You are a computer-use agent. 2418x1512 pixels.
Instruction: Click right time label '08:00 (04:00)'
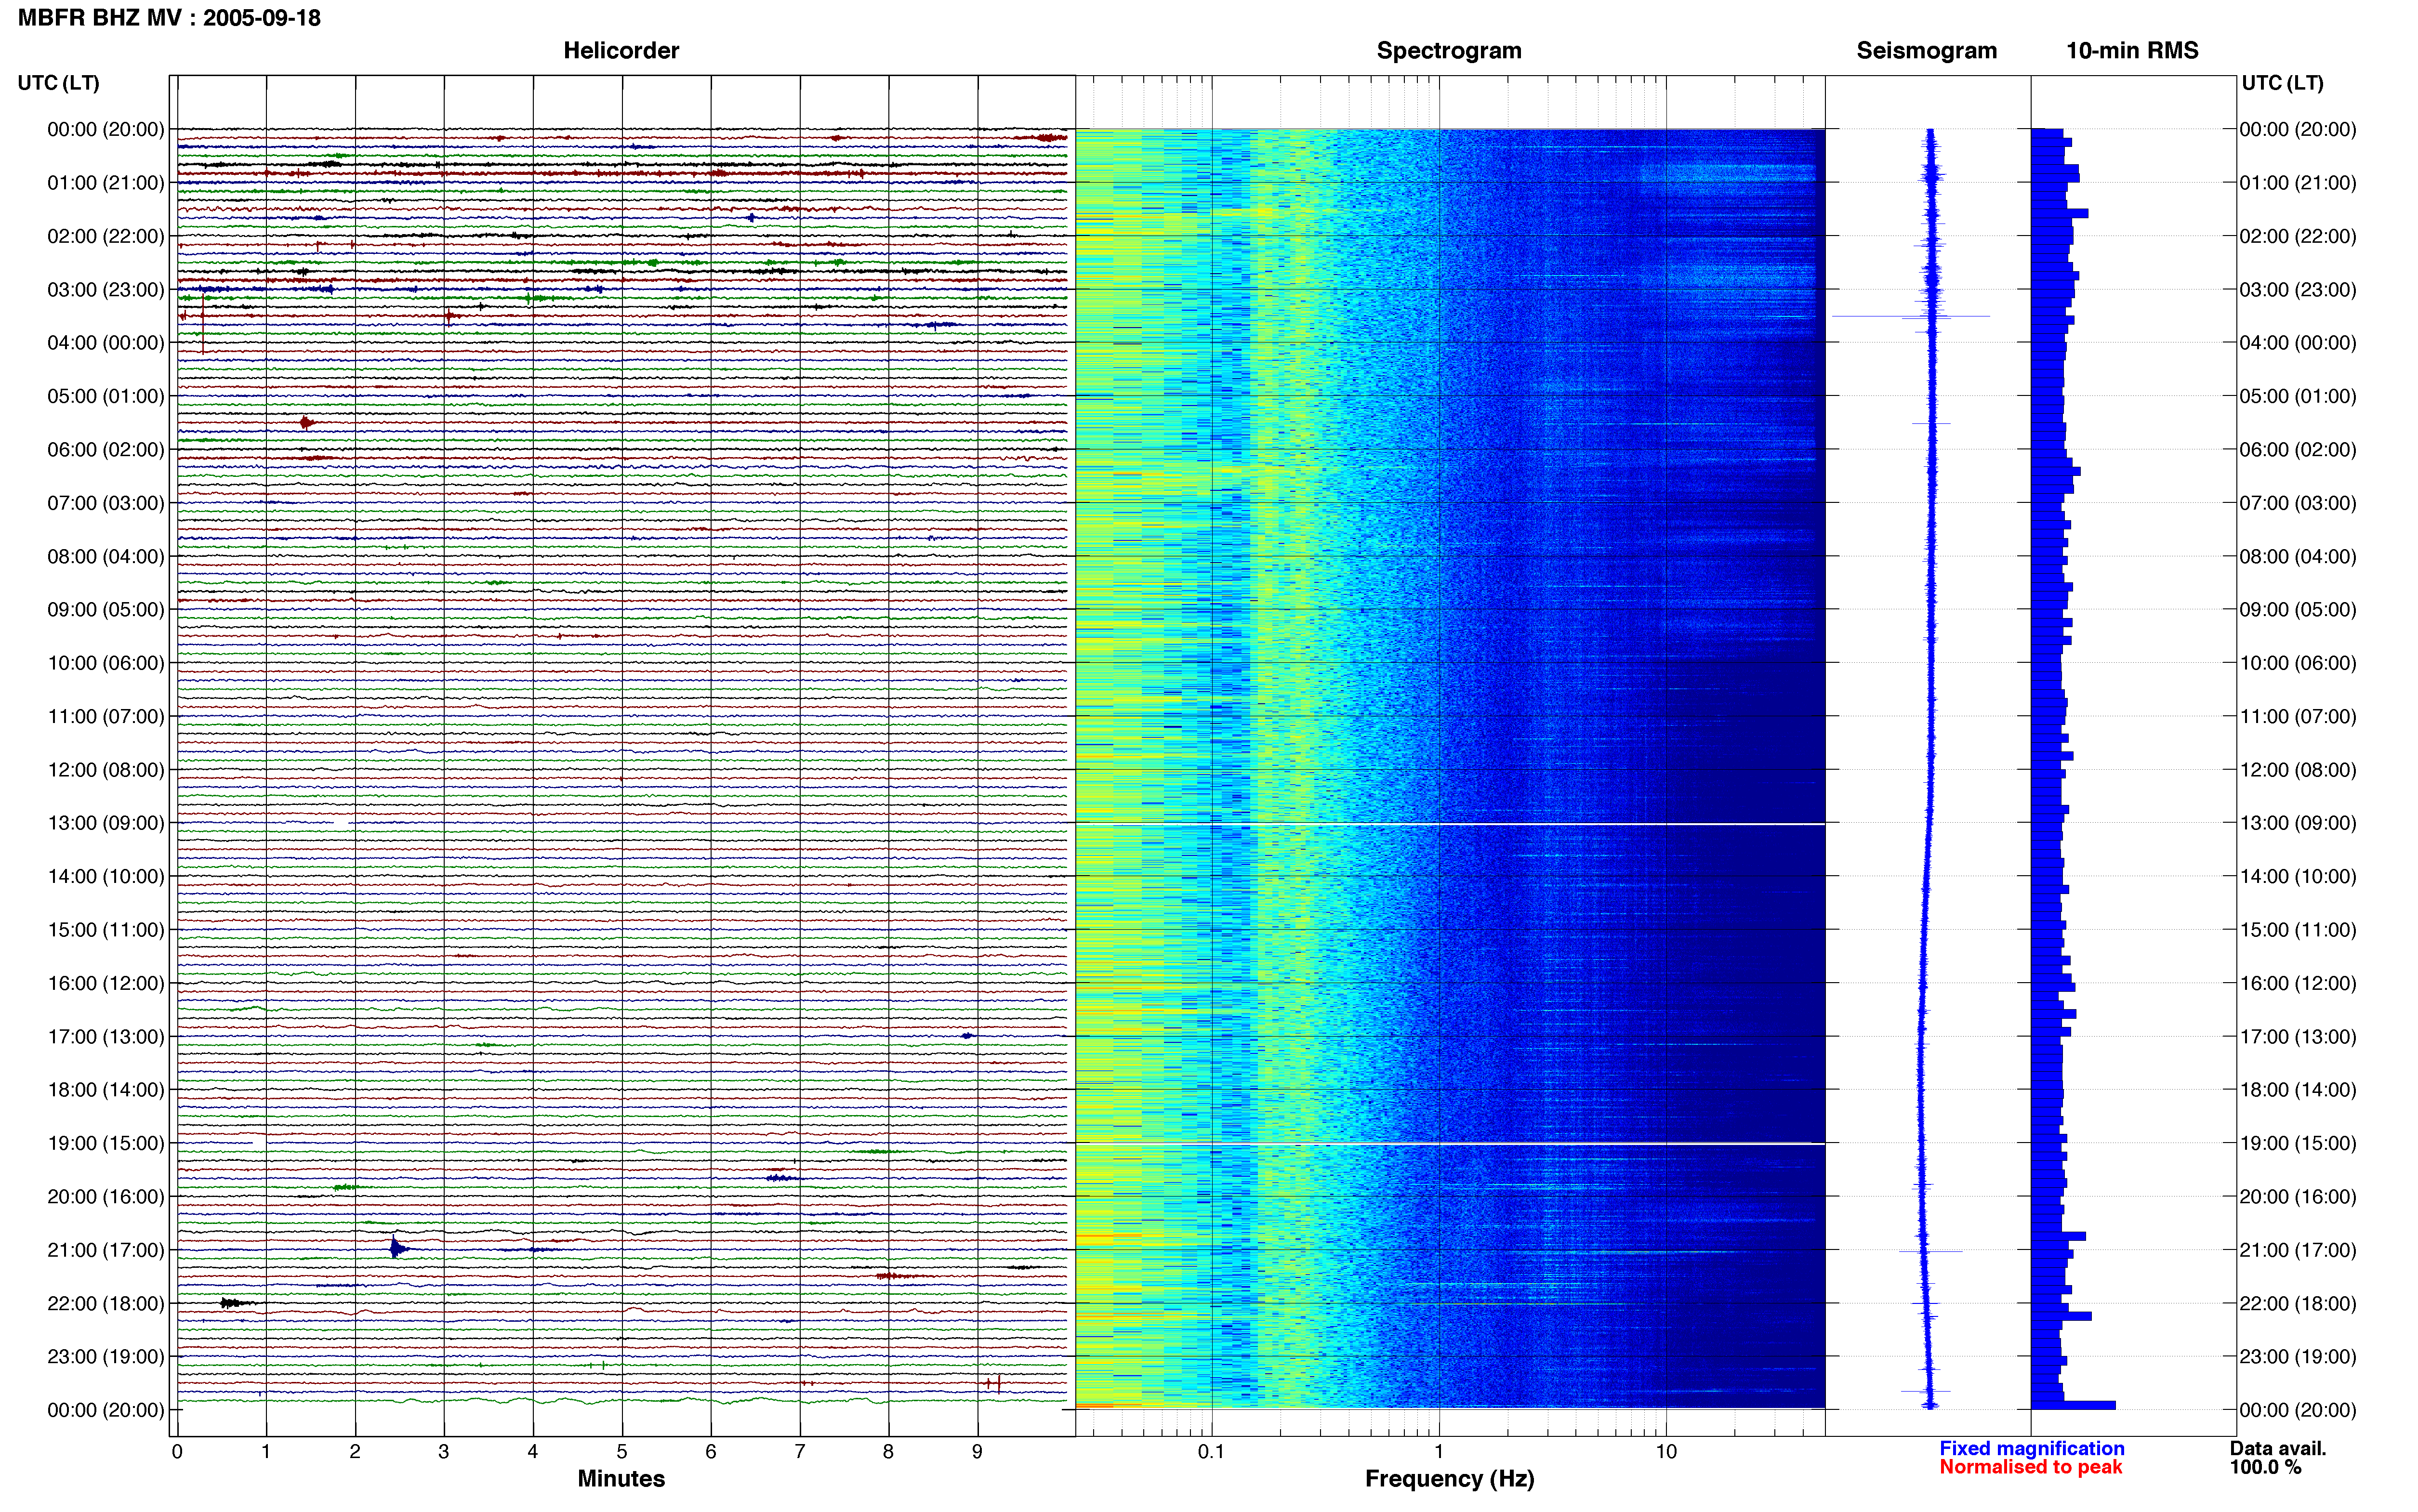pos(2298,556)
